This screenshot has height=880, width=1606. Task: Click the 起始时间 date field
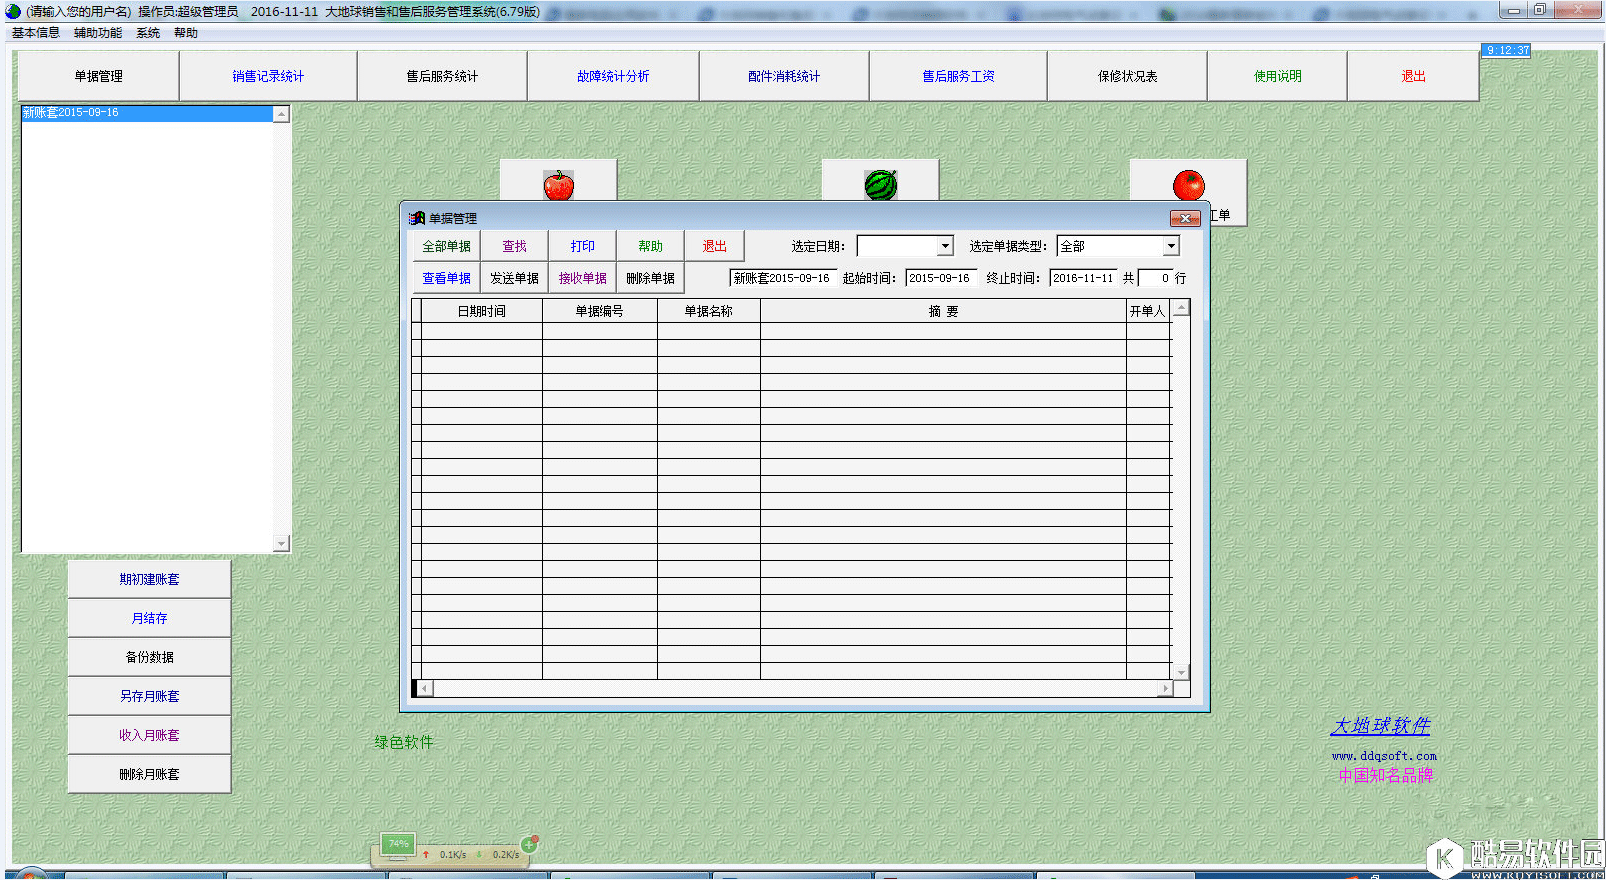(939, 278)
